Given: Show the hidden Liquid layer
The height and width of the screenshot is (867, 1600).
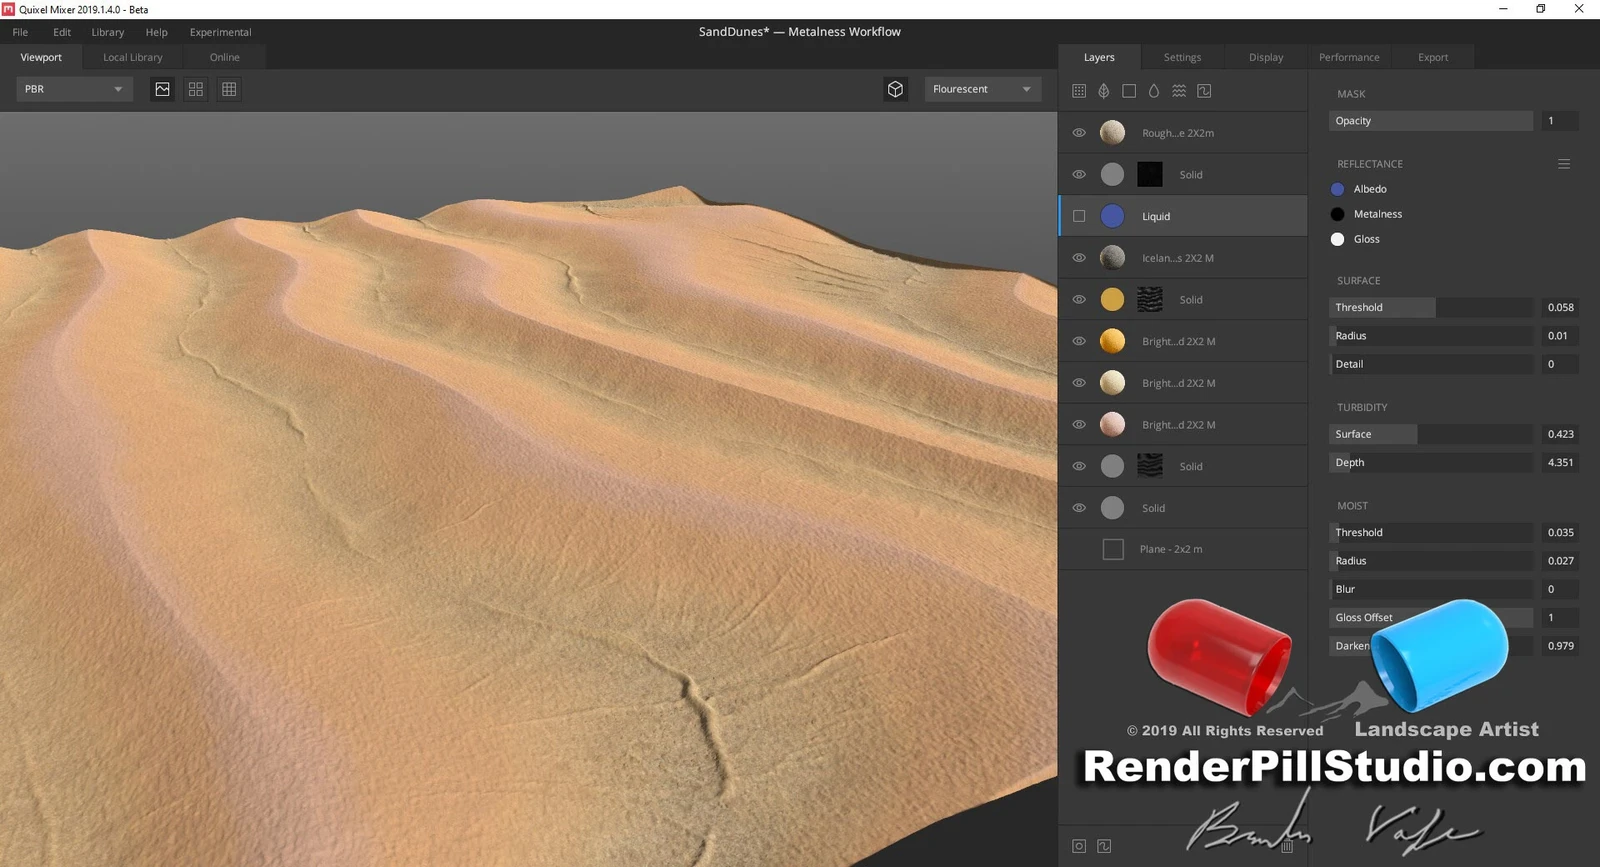Looking at the screenshot, I should pyautogui.click(x=1079, y=216).
